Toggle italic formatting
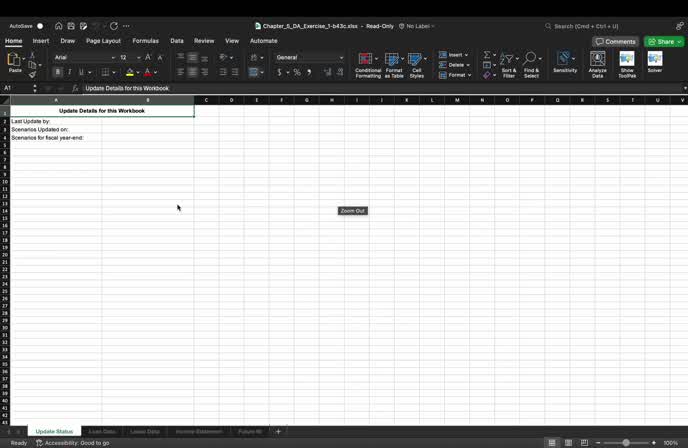 [x=70, y=73]
